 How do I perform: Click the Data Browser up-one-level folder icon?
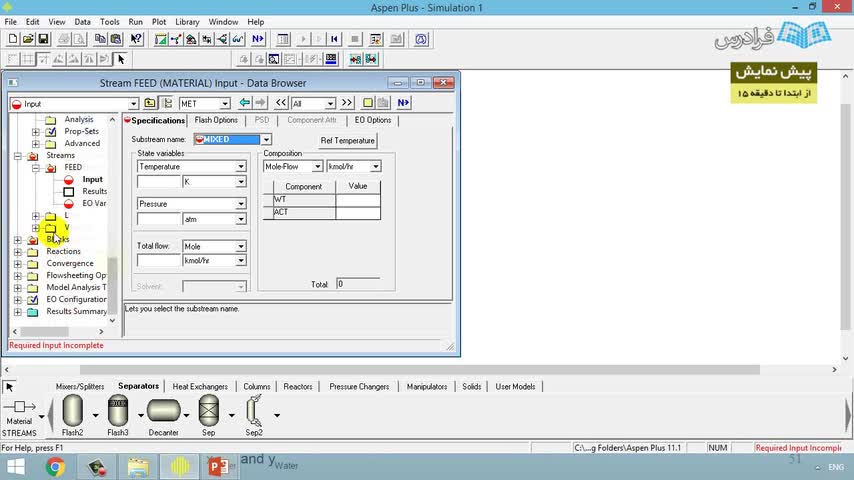(150, 103)
